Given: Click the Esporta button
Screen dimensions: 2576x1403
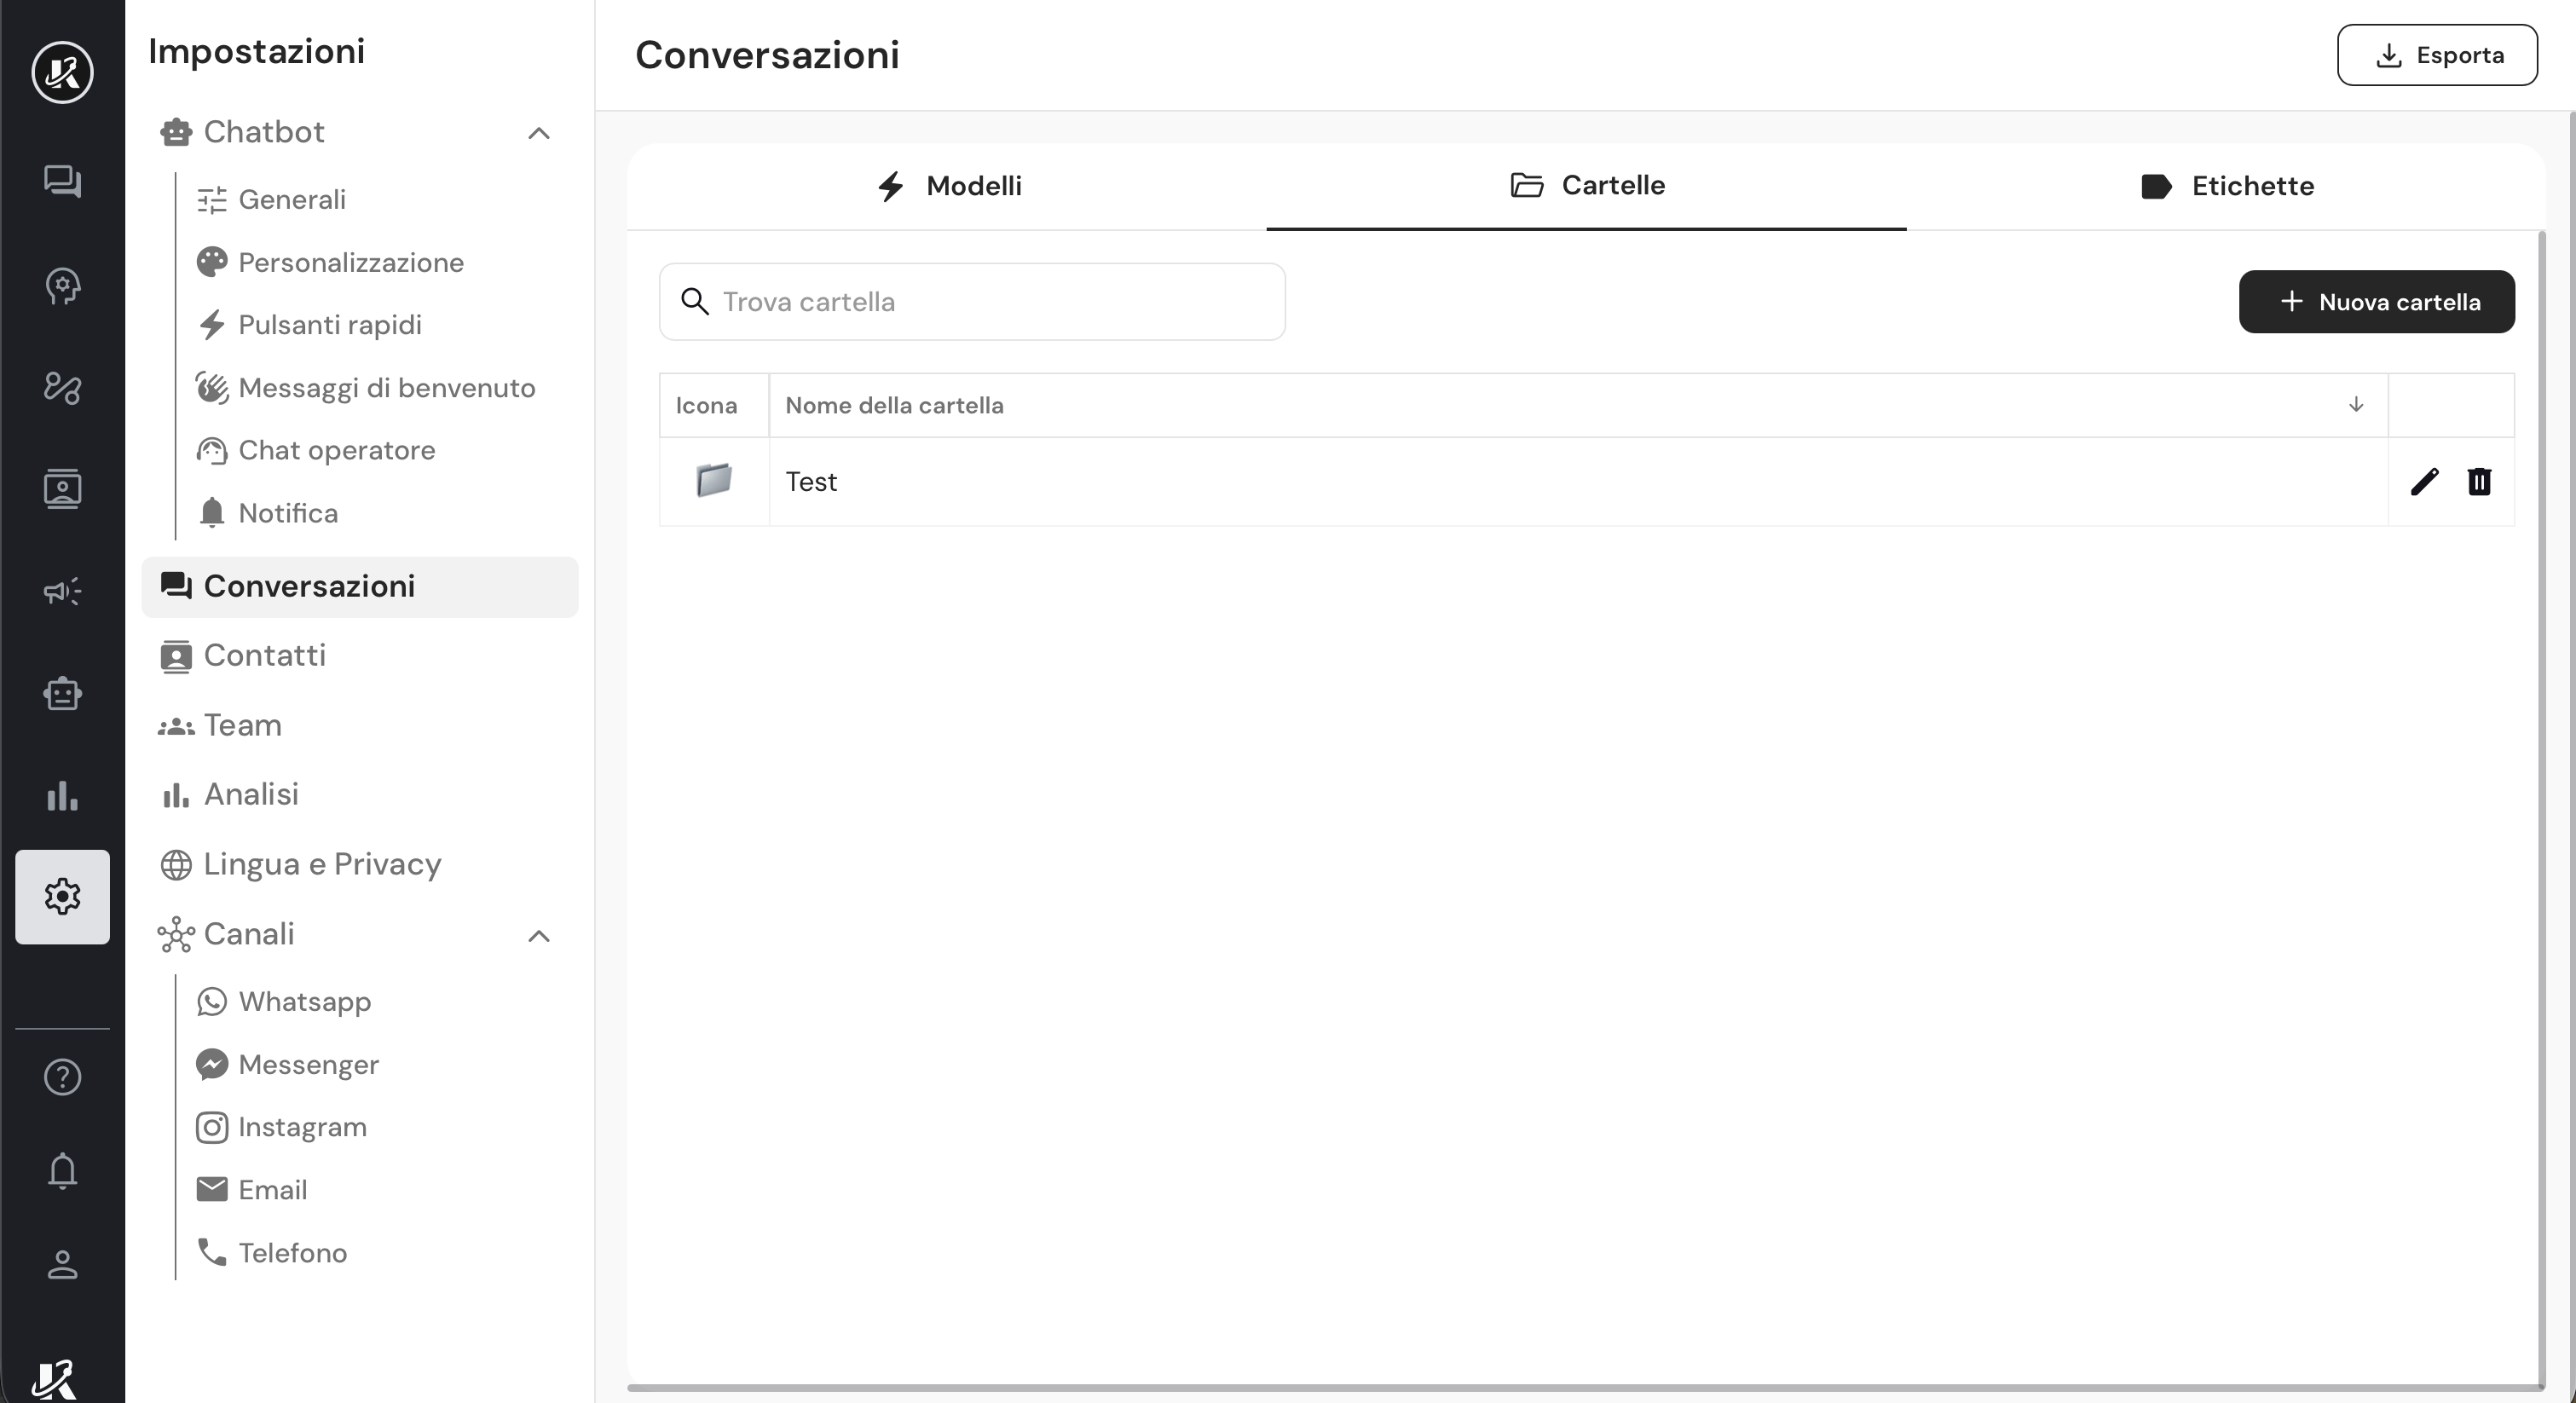Looking at the screenshot, I should pos(2437,55).
